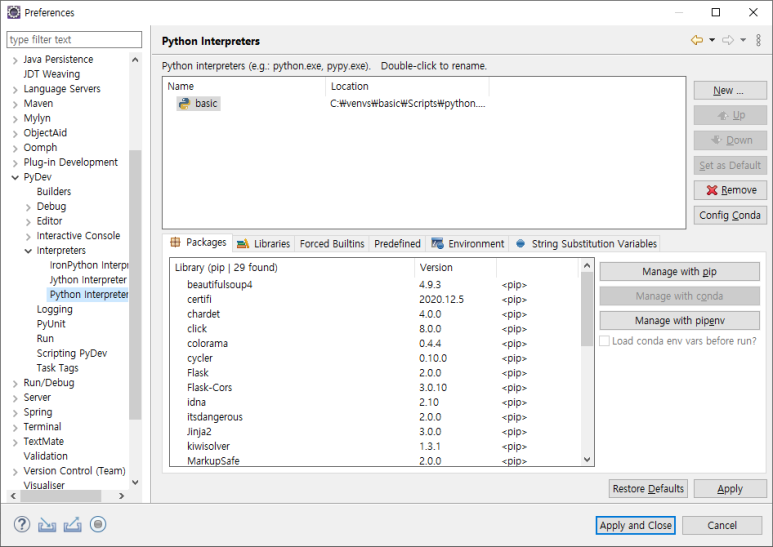Select the PyUnit tree item
This screenshot has width=773, height=547.
pyautogui.click(x=51, y=324)
